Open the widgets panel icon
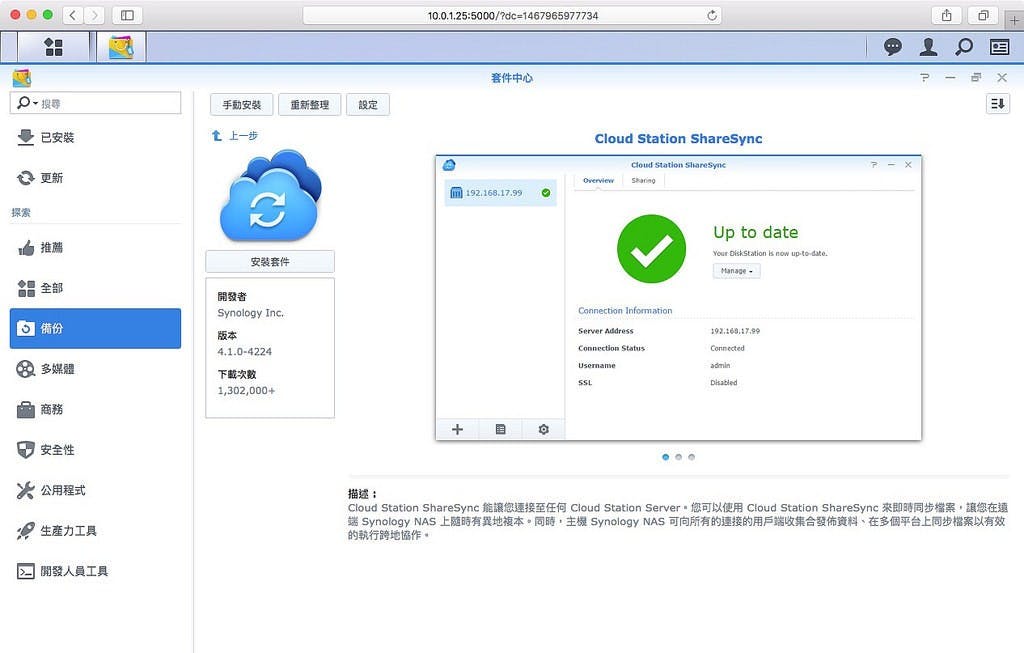This screenshot has width=1024, height=653. click(999, 46)
